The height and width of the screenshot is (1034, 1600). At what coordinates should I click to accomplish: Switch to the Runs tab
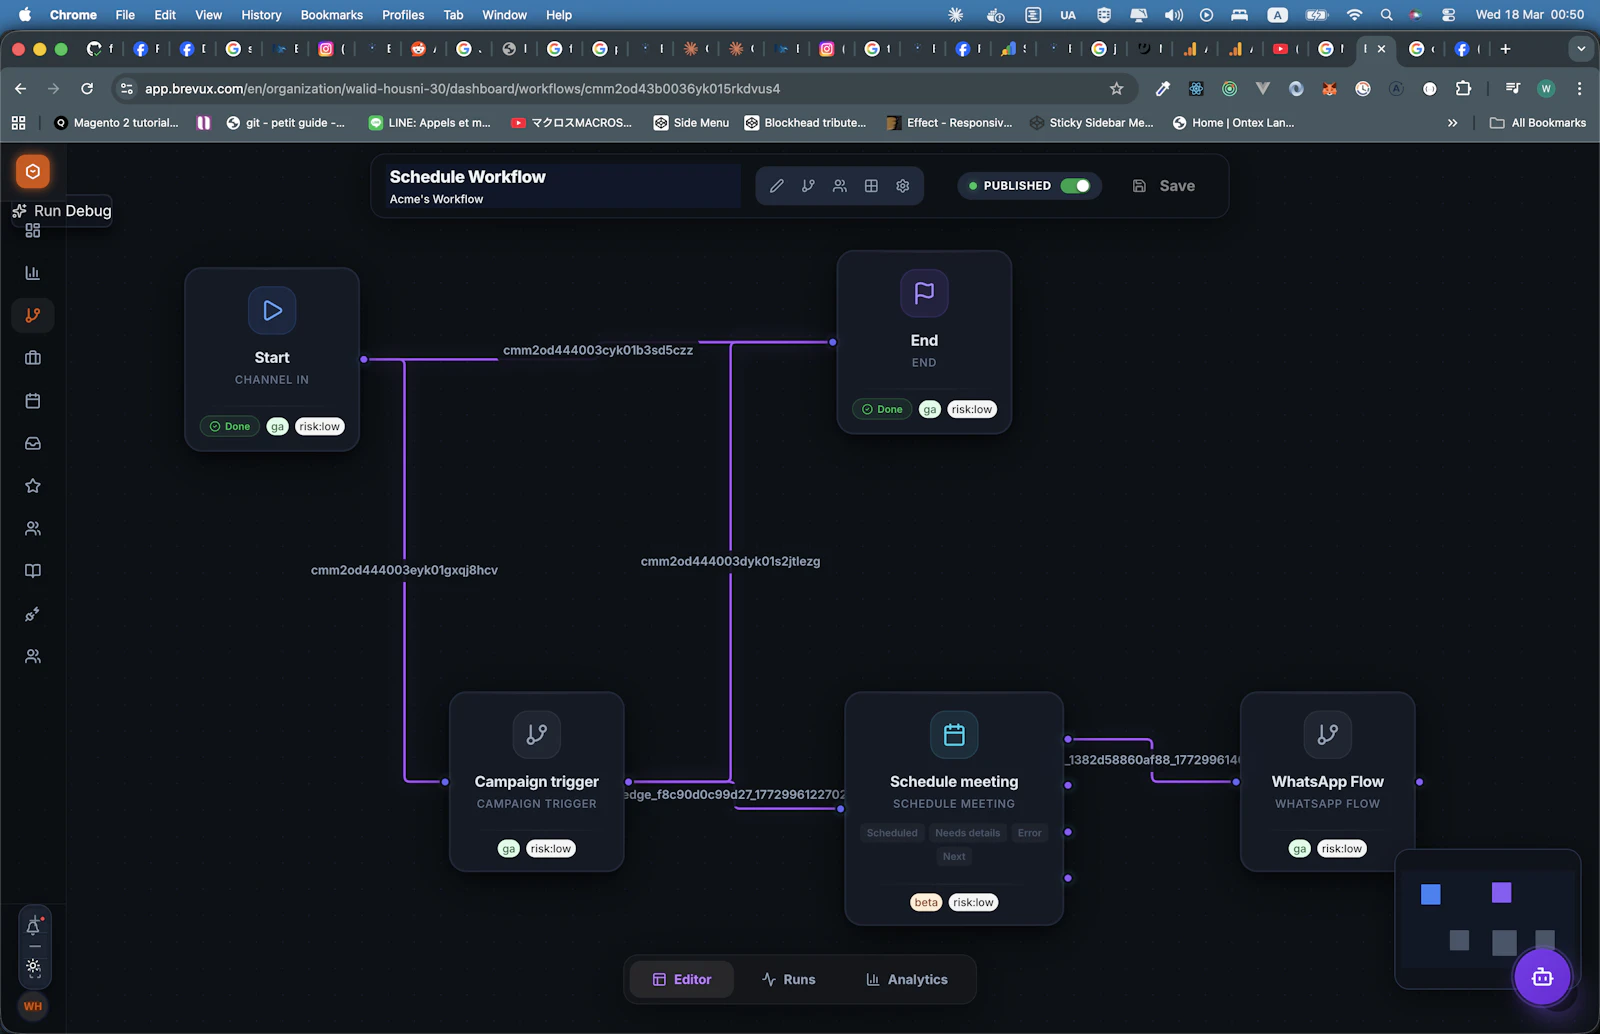[789, 979]
